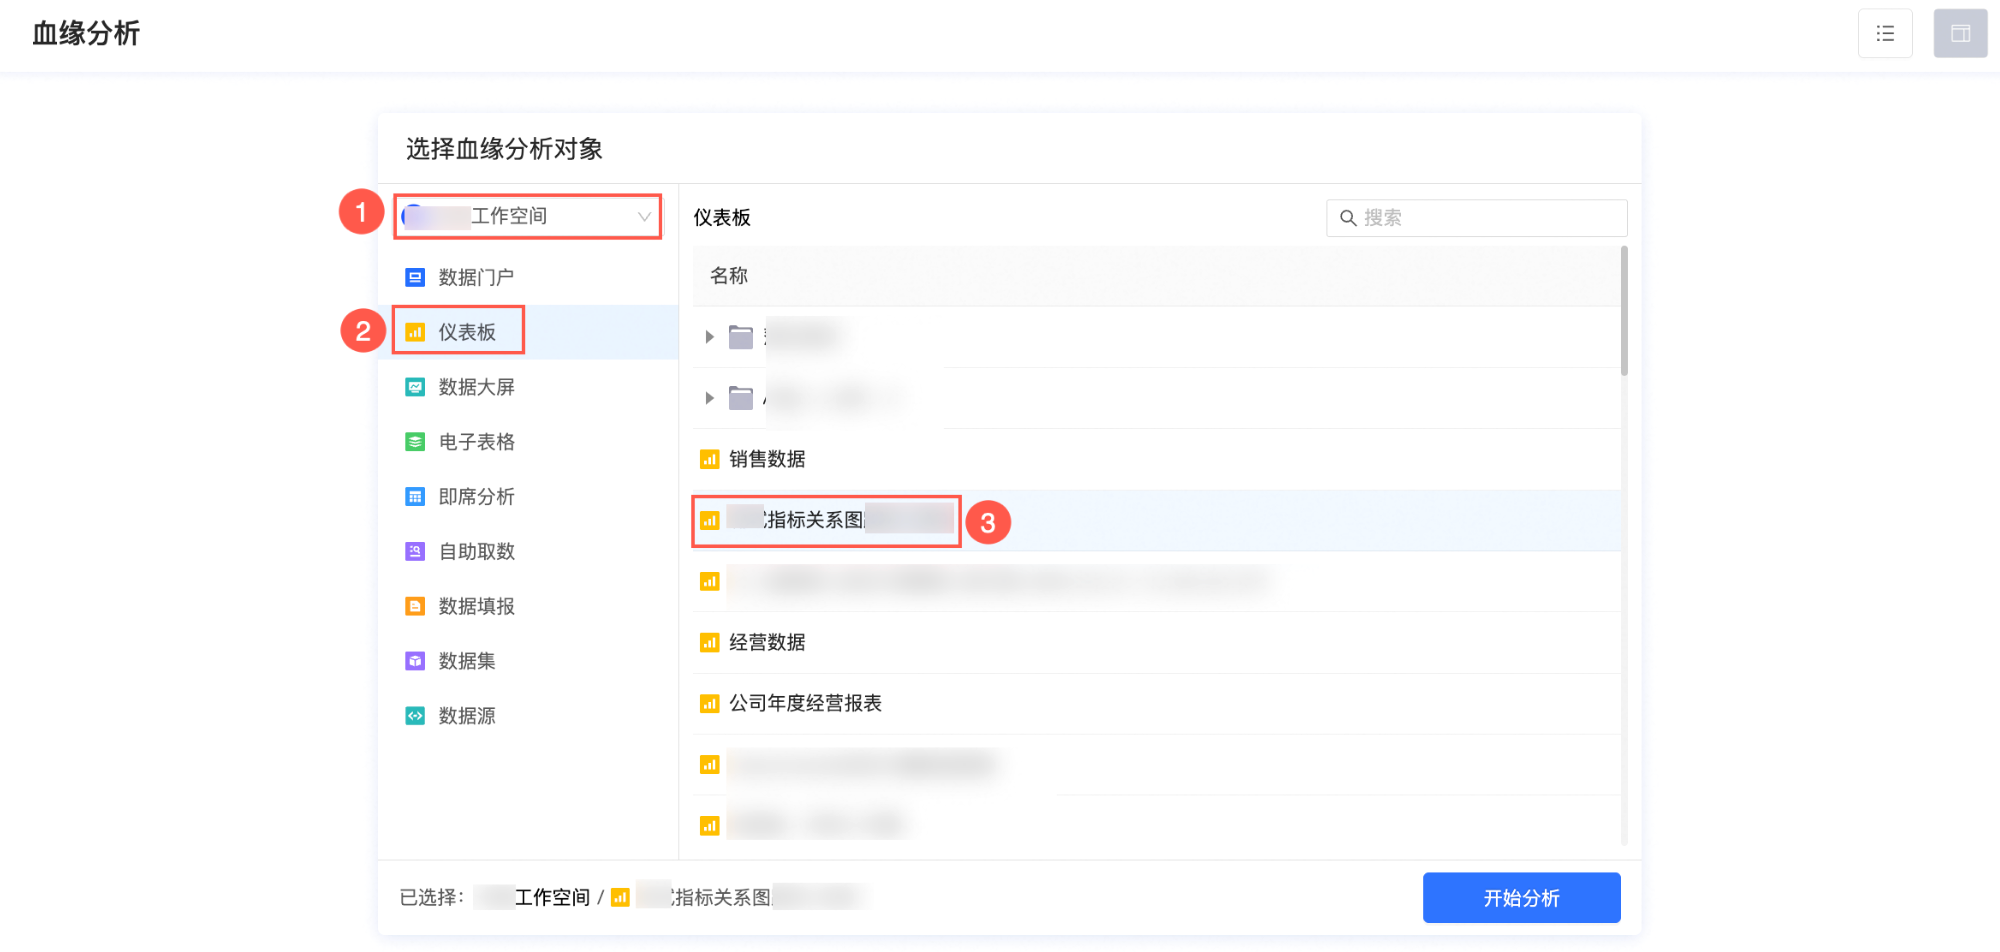Select the 经营数据 dashboard

click(x=767, y=642)
